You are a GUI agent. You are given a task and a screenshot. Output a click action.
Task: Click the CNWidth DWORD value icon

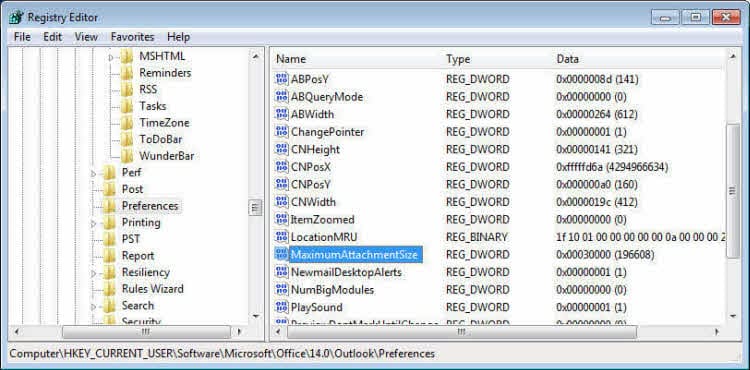coord(282,202)
